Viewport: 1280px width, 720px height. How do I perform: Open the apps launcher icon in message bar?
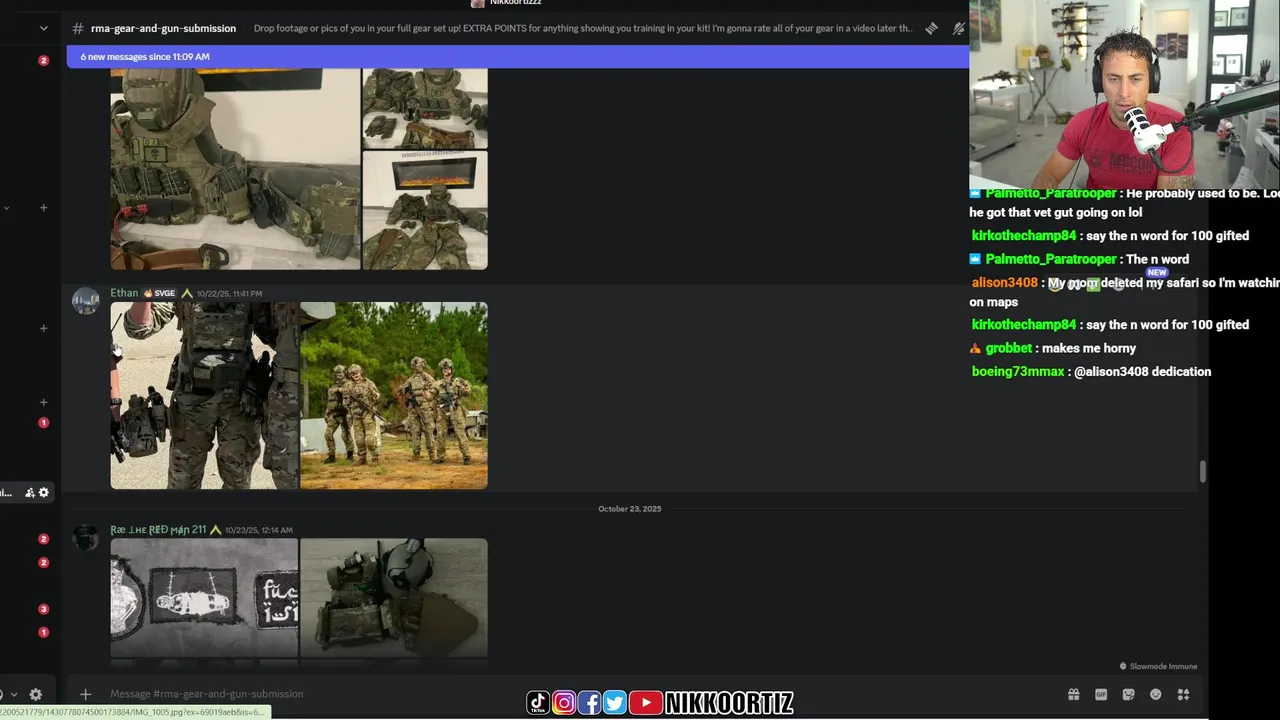point(1183,694)
